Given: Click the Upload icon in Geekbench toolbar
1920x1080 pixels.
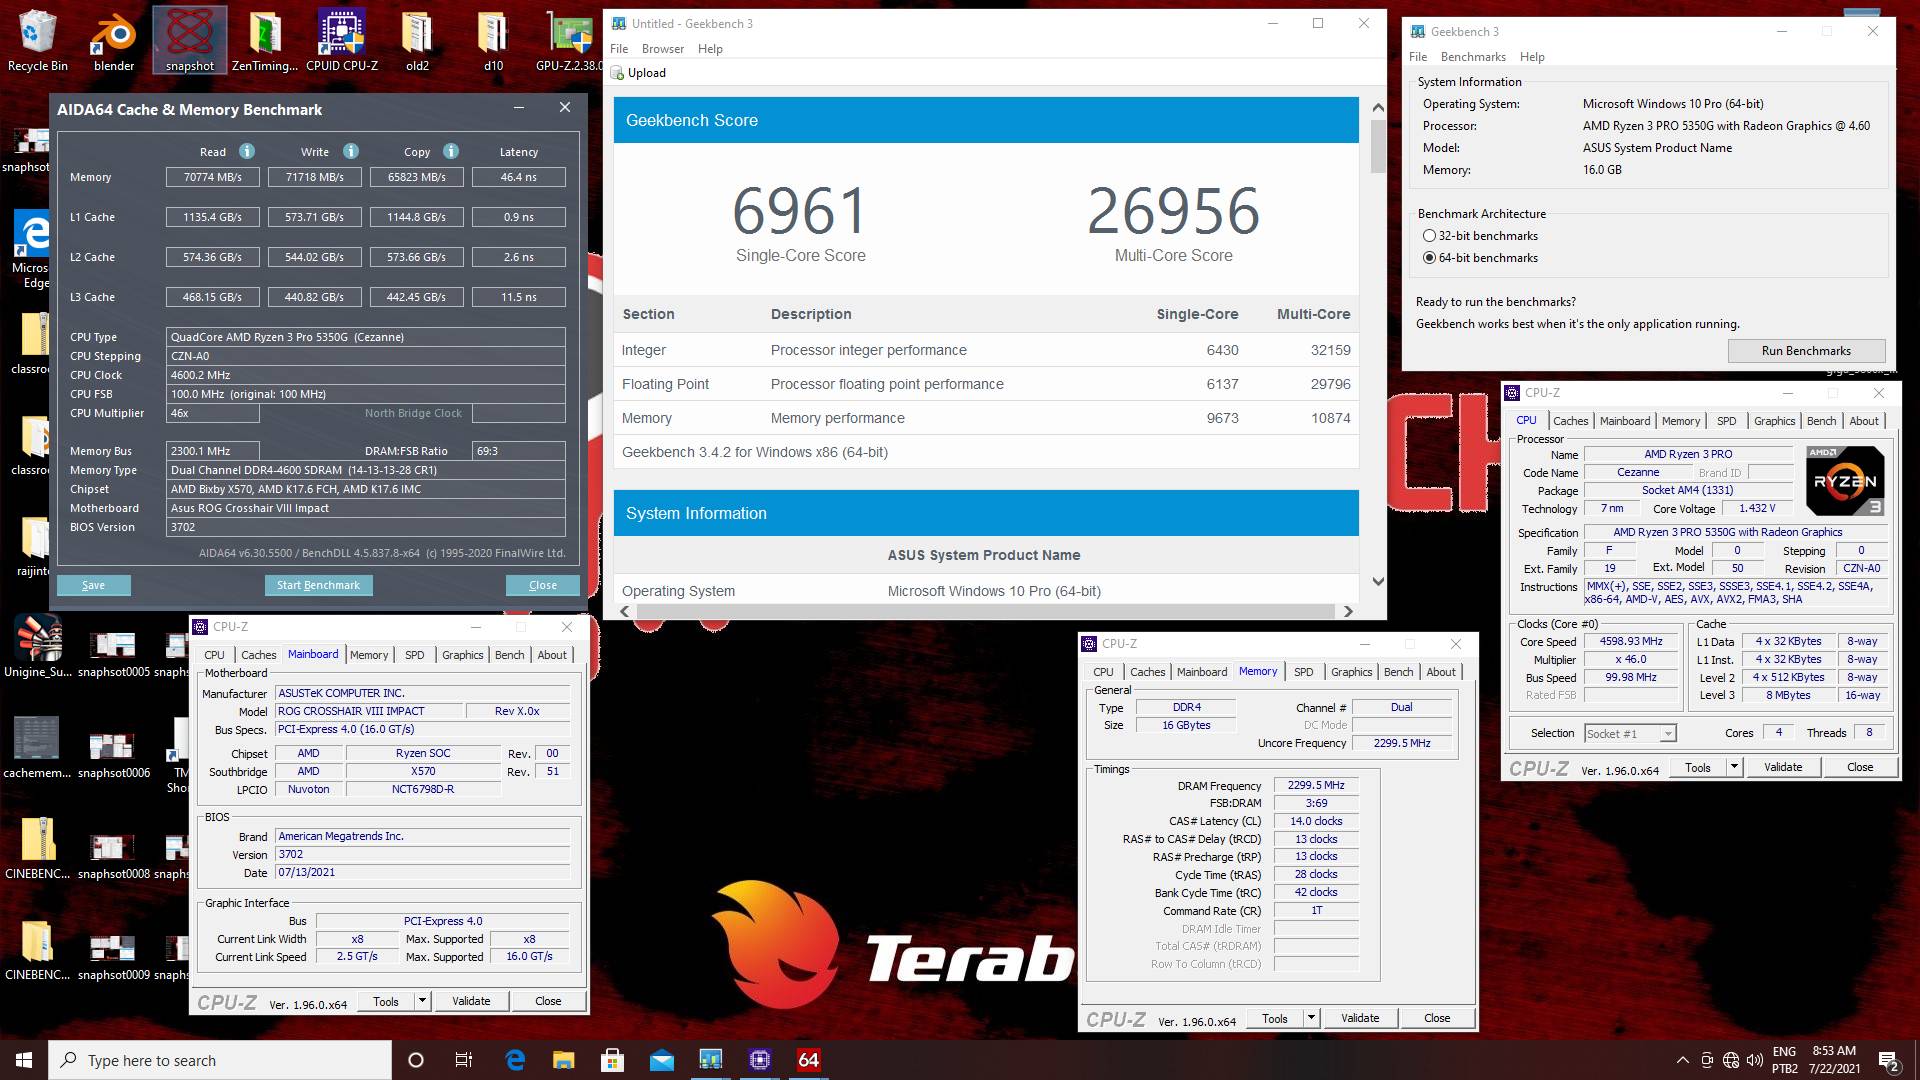Looking at the screenshot, I should click(618, 73).
